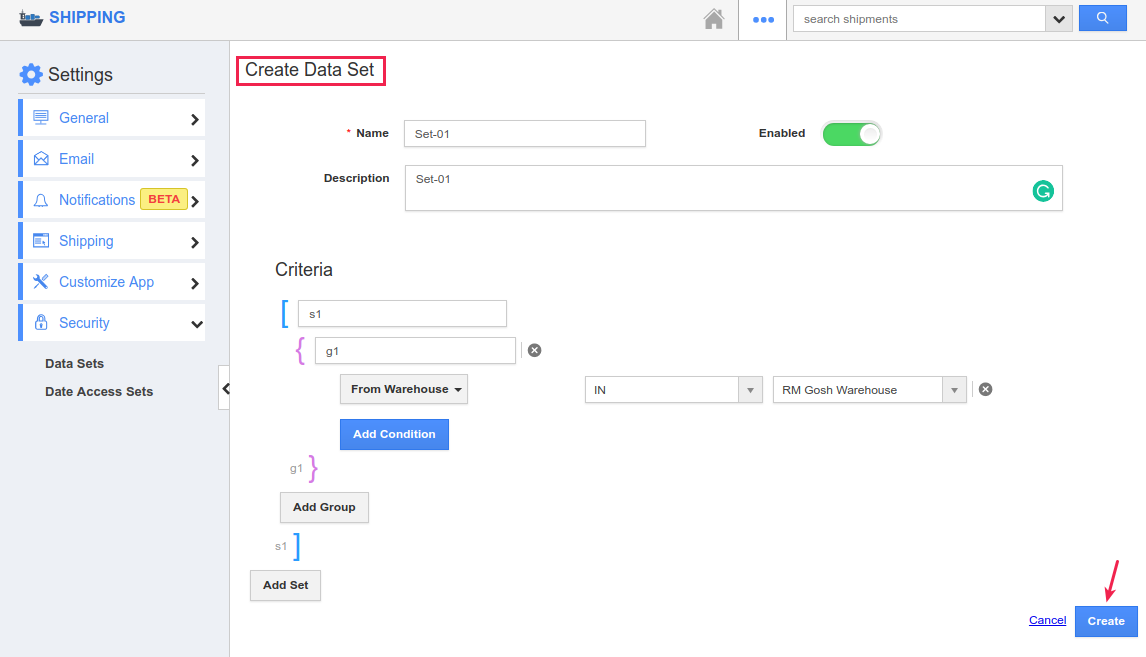The width and height of the screenshot is (1146, 657).
Task: Click the Shipping app logo icon
Action: tap(31, 18)
